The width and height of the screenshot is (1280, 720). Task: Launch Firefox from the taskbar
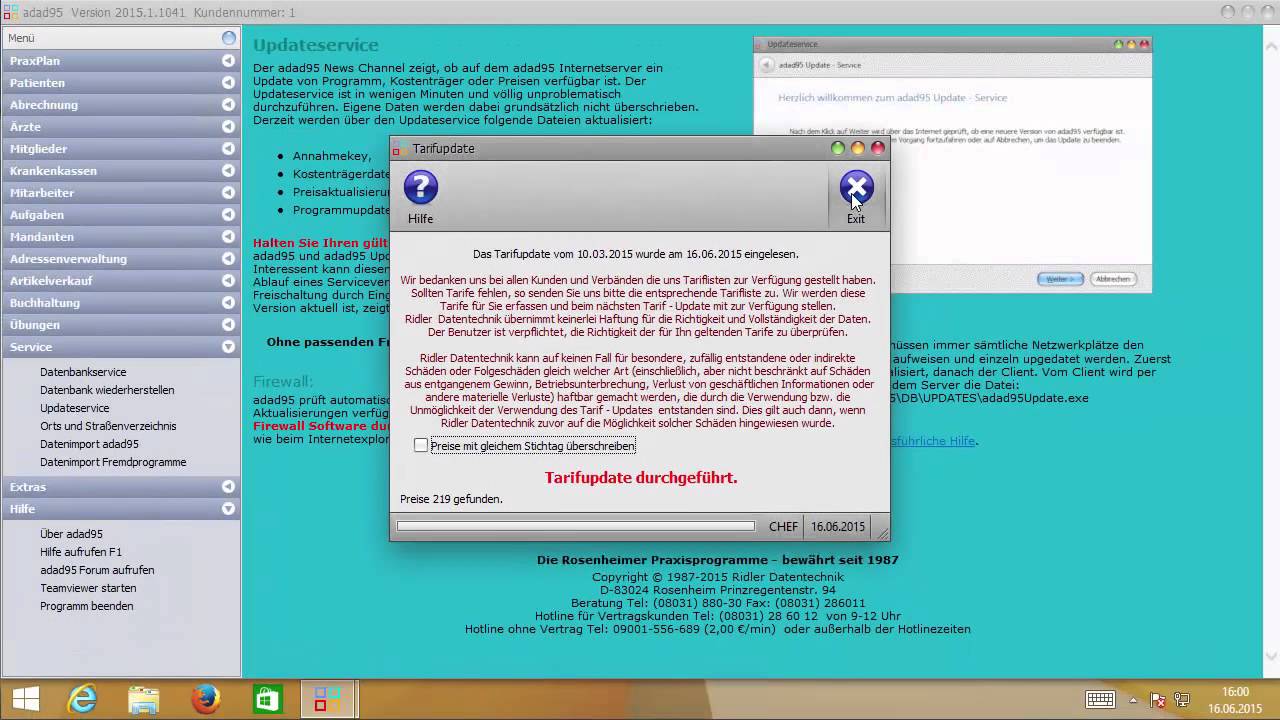coord(205,699)
